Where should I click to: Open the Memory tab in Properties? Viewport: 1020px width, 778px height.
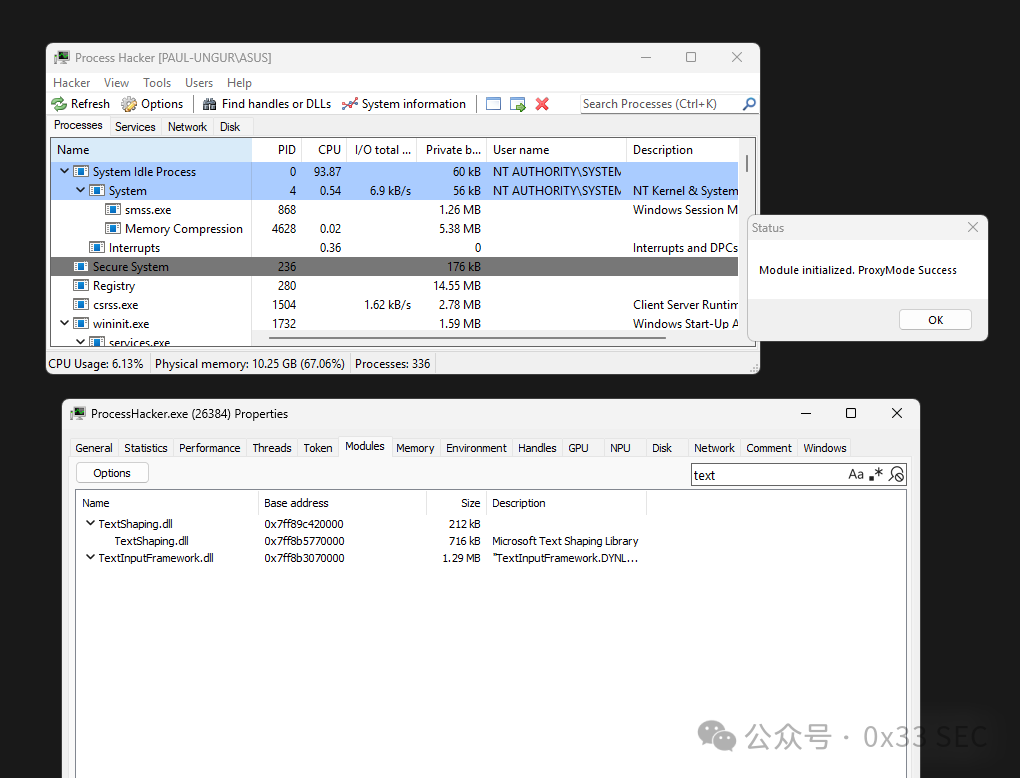tap(415, 448)
